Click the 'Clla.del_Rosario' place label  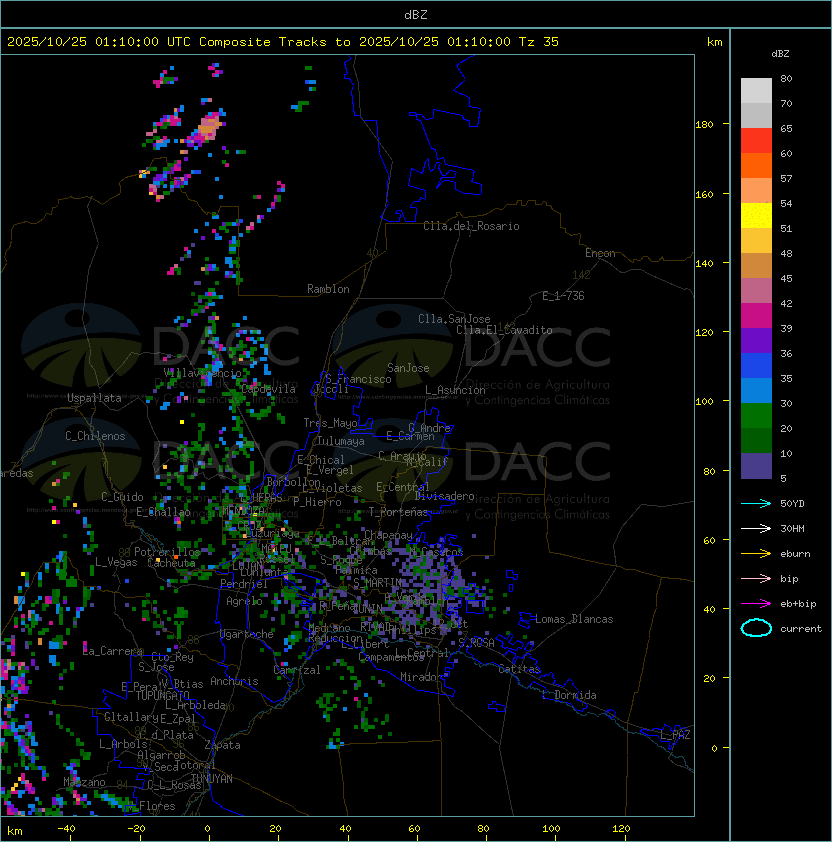point(471,226)
